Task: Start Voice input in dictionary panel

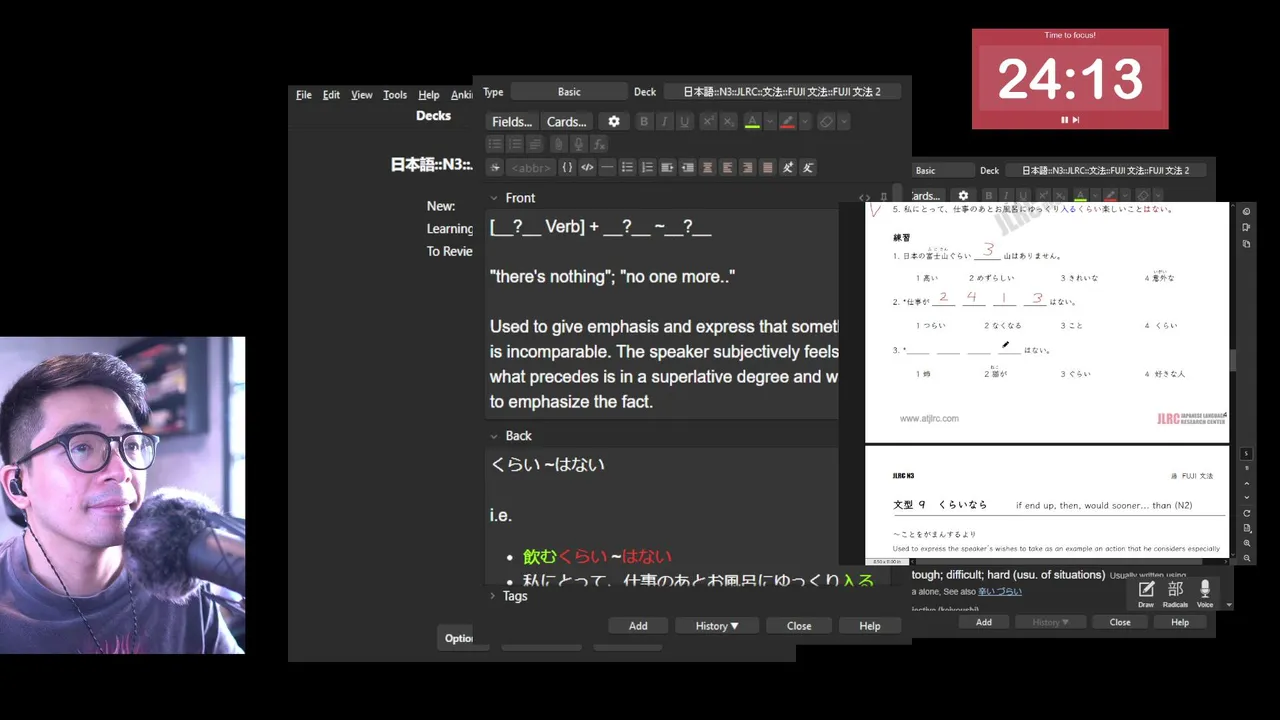Action: (1205, 594)
